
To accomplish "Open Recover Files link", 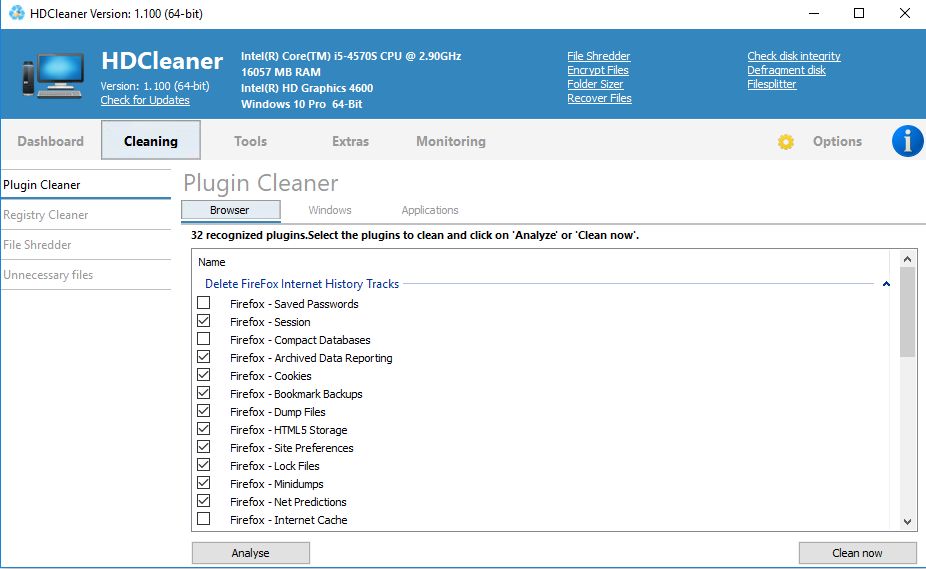I will point(599,98).
